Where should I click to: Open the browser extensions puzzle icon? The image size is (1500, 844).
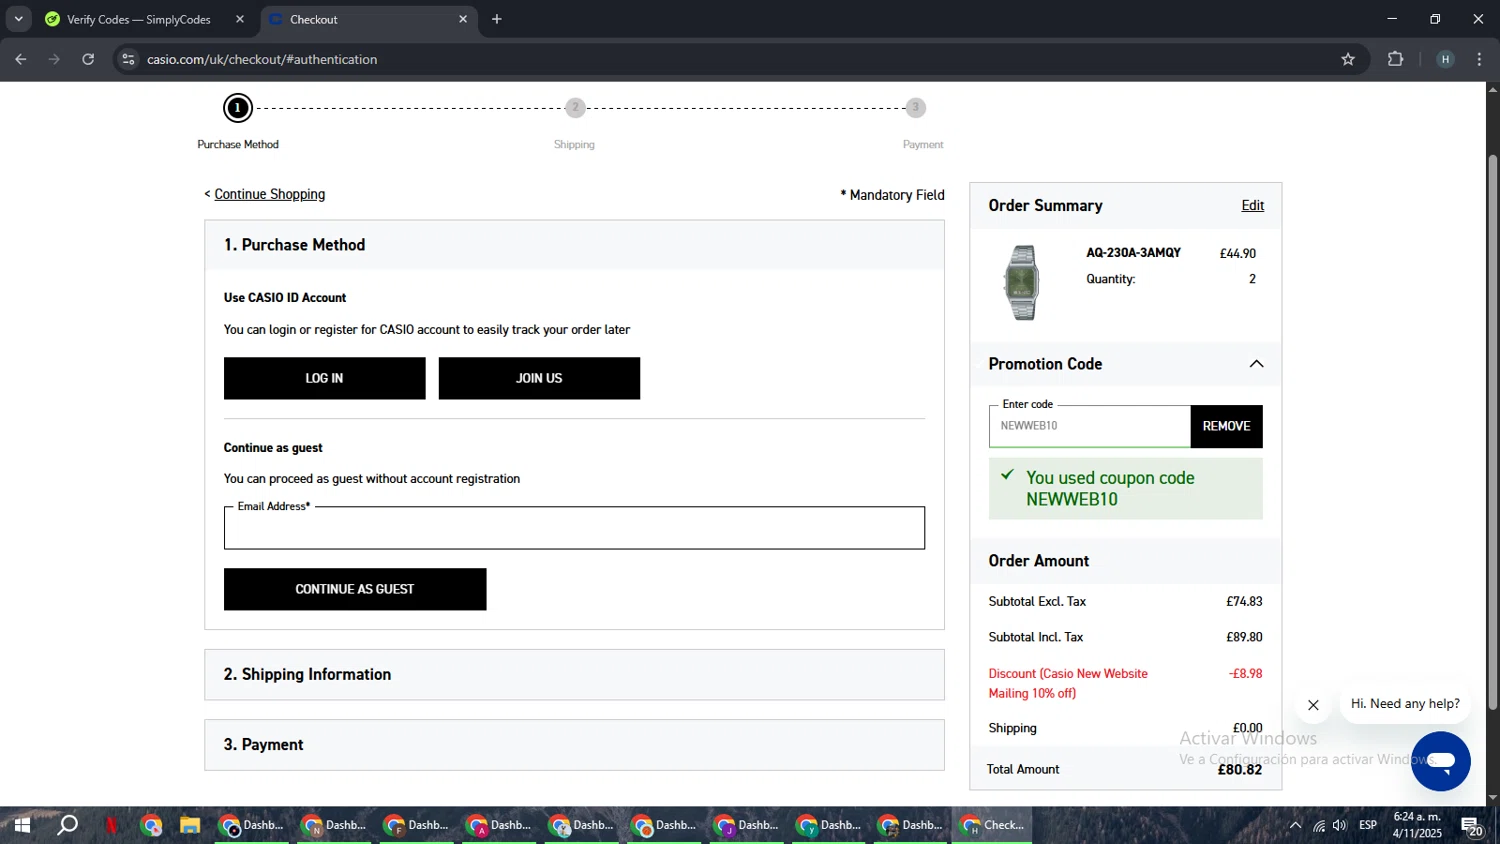pos(1396,59)
